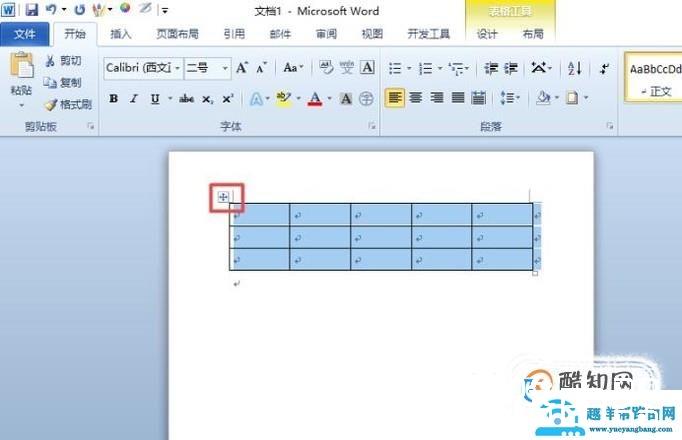The width and height of the screenshot is (682, 440).
Task: Click the Asian Layout icon
Action: click(x=538, y=68)
